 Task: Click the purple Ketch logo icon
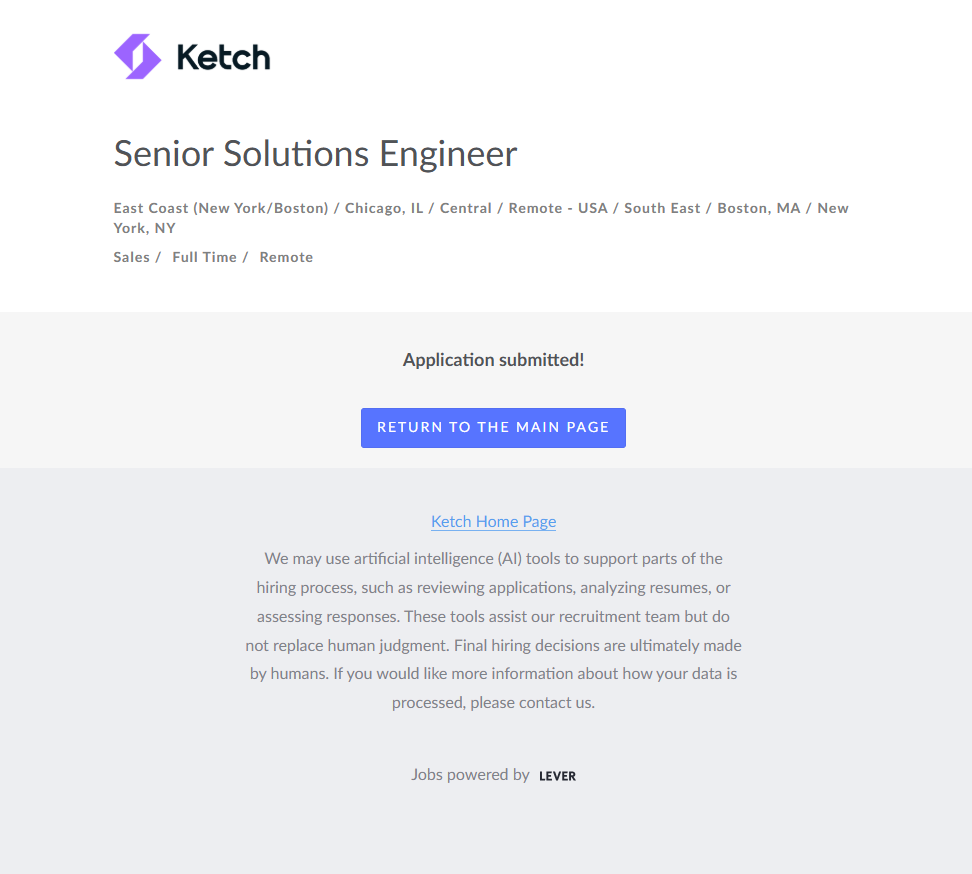tap(137, 57)
